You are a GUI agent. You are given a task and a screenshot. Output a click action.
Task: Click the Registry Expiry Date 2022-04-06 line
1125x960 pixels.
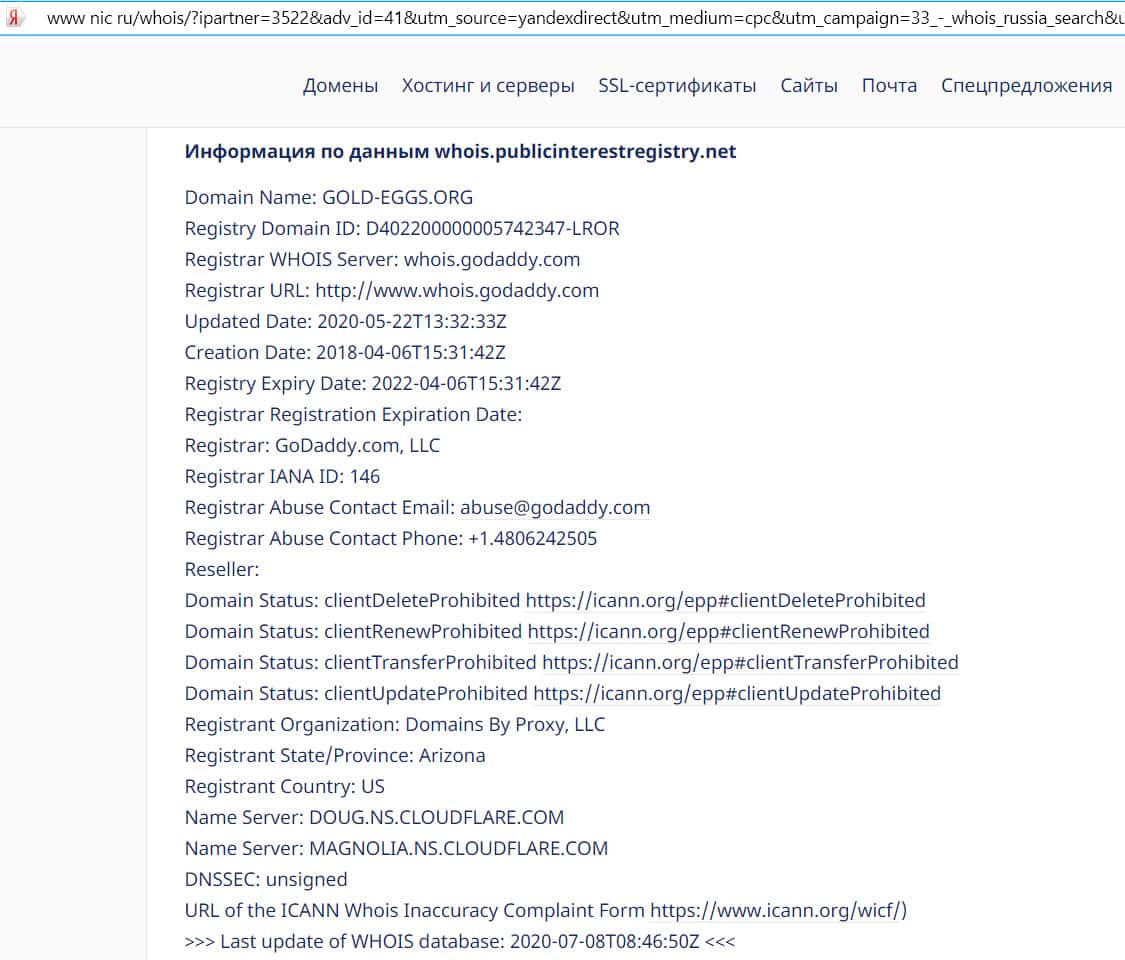point(372,383)
